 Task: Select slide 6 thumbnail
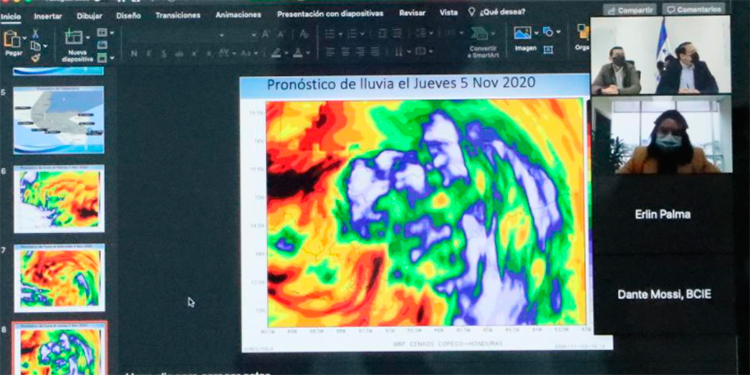59,199
